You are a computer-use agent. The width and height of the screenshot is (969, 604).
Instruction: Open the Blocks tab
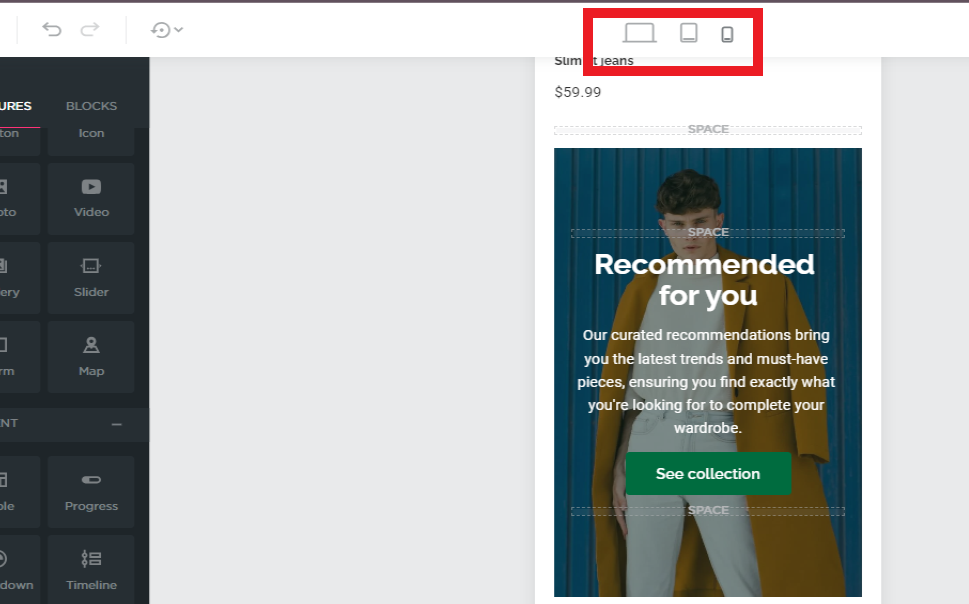pyautogui.click(x=91, y=106)
